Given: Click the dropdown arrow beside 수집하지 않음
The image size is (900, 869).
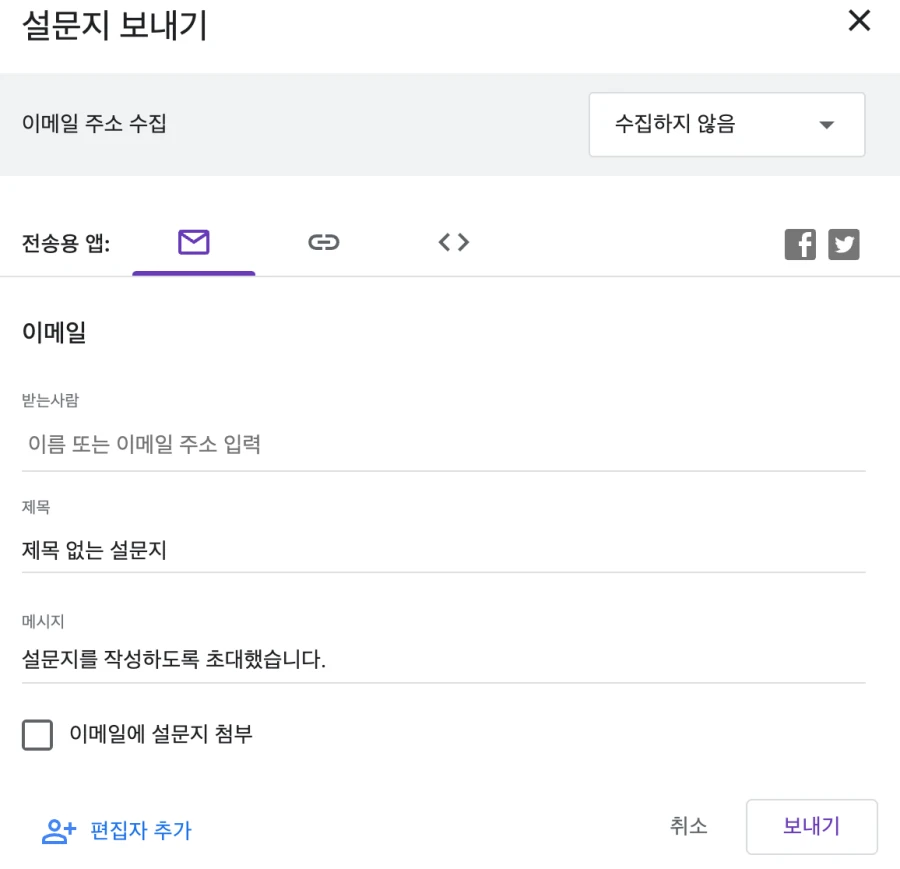Looking at the screenshot, I should 827,124.
